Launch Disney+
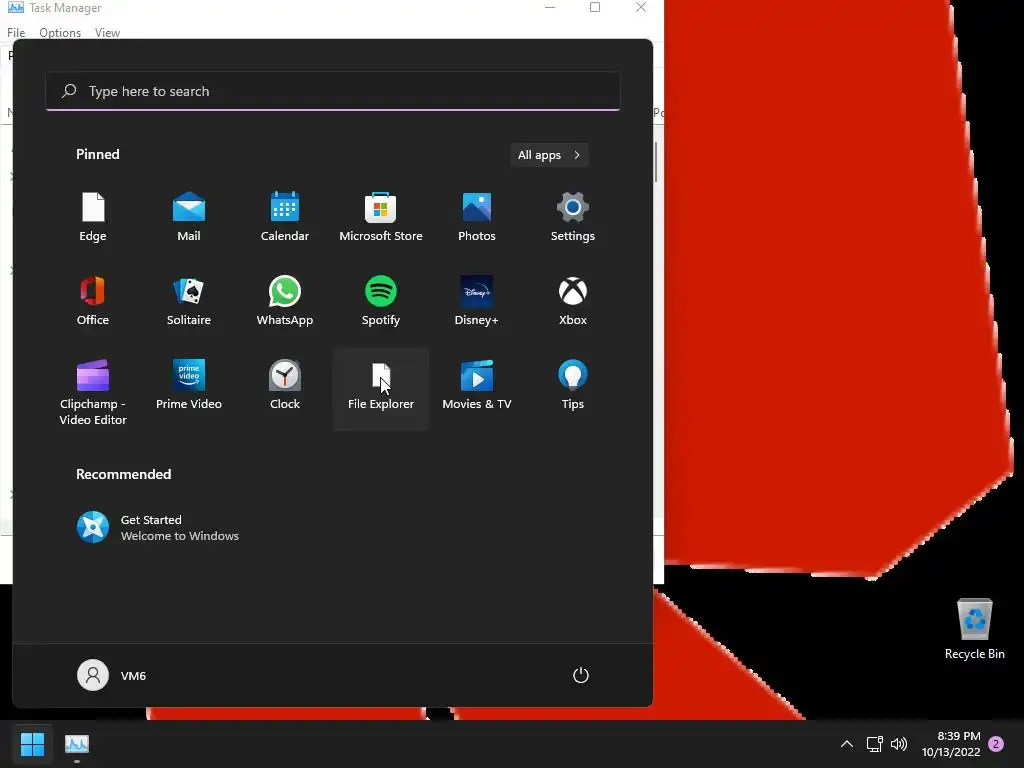1024x768 pixels. (x=477, y=301)
